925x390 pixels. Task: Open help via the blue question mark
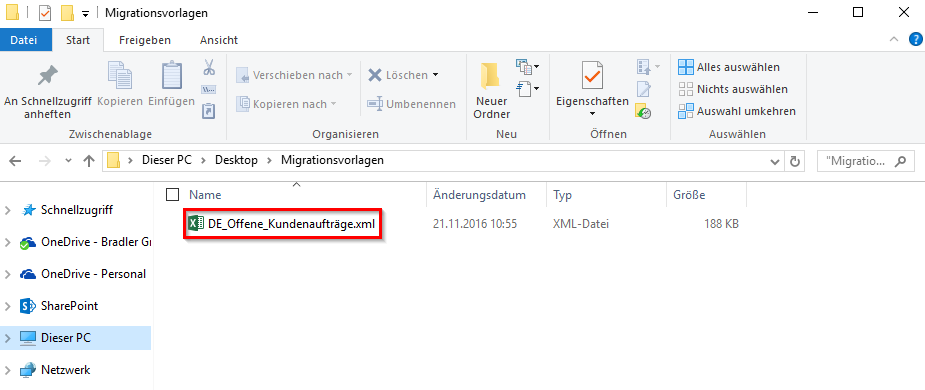pyautogui.click(x=915, y=40)
